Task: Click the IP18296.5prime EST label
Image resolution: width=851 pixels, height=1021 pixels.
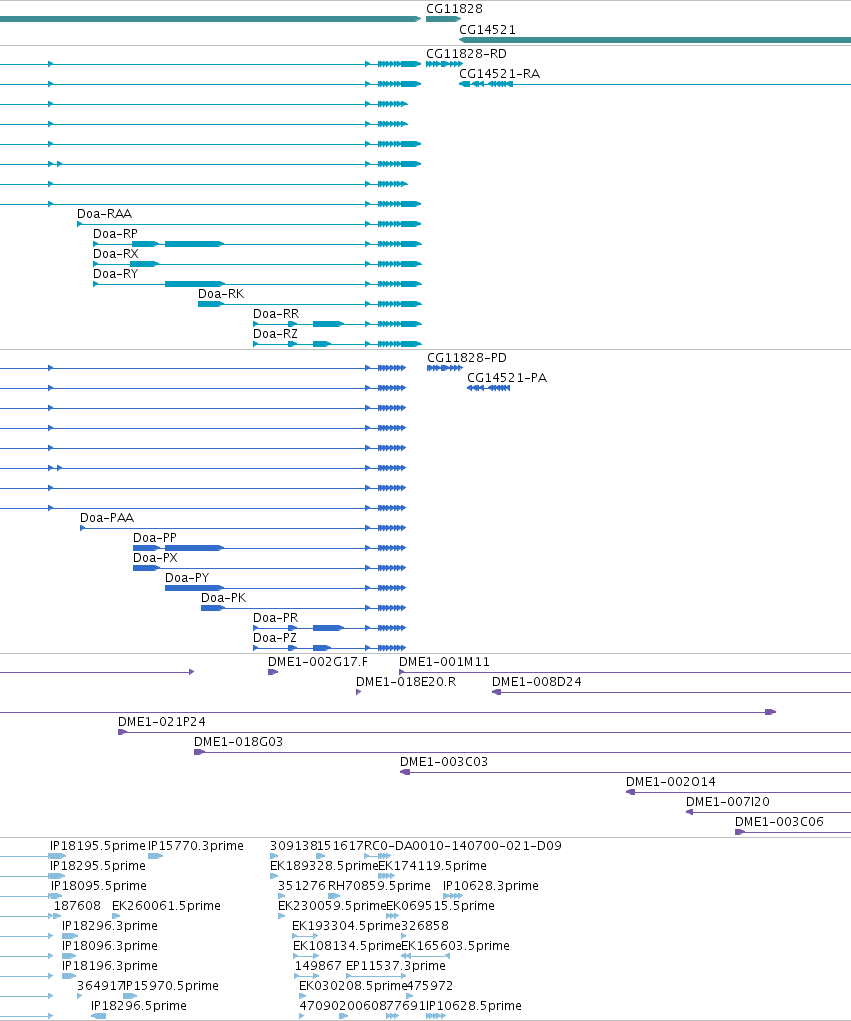Action: [x=139, y=1005]
